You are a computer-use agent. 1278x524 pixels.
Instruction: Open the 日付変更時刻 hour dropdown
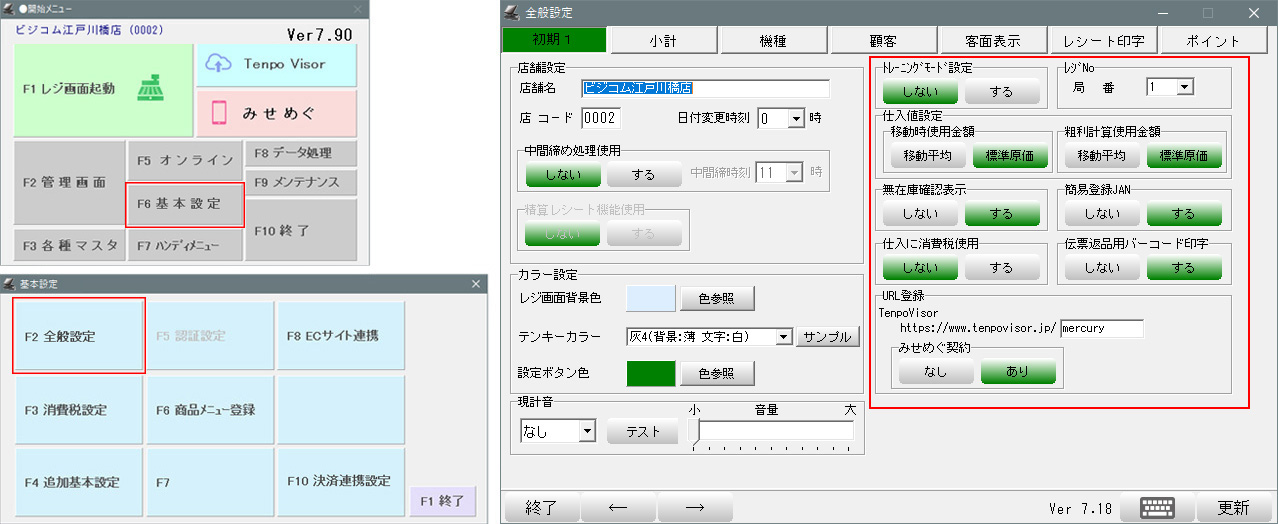point(797,118)
